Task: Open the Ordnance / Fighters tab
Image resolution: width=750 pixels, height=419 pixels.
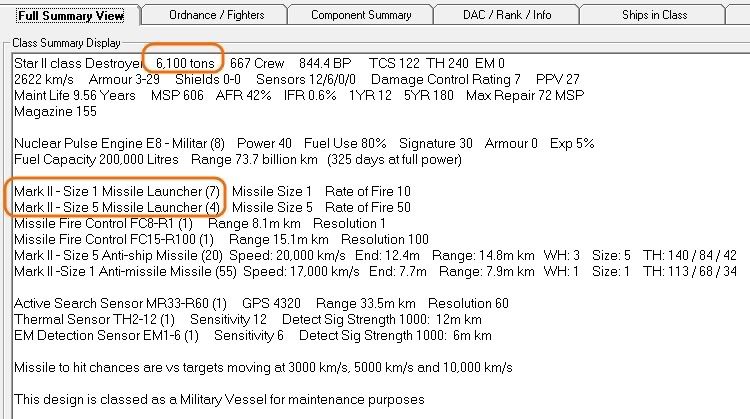Action: (216, 15)
